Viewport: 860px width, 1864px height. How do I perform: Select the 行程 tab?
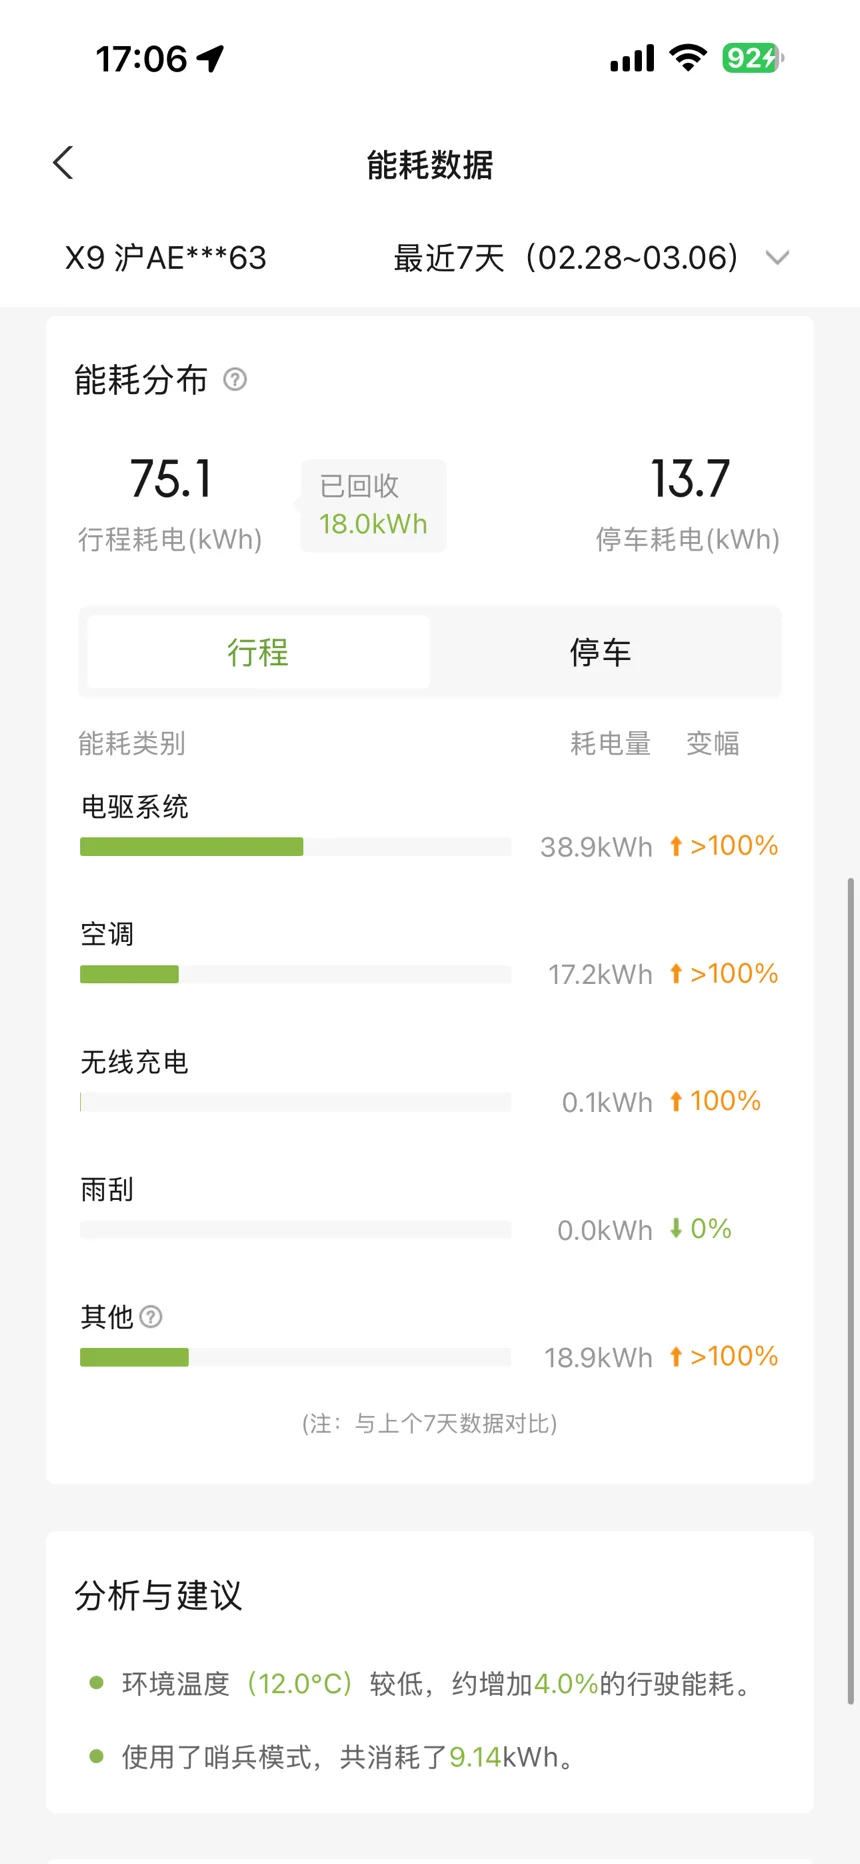258,653
